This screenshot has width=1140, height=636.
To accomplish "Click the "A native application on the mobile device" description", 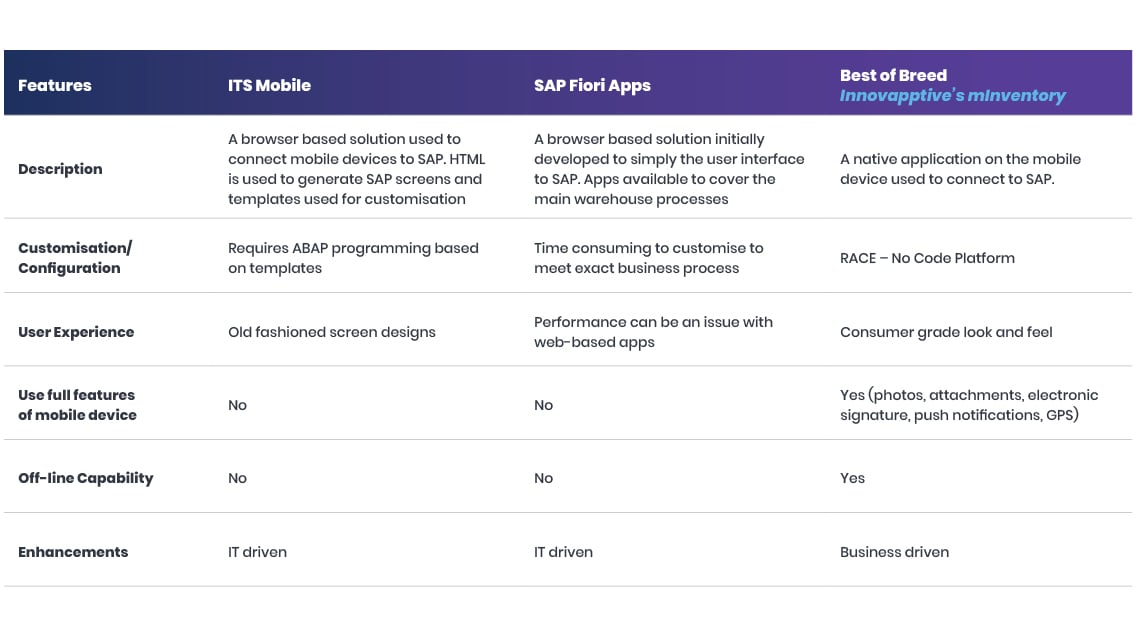I will 960,169.
